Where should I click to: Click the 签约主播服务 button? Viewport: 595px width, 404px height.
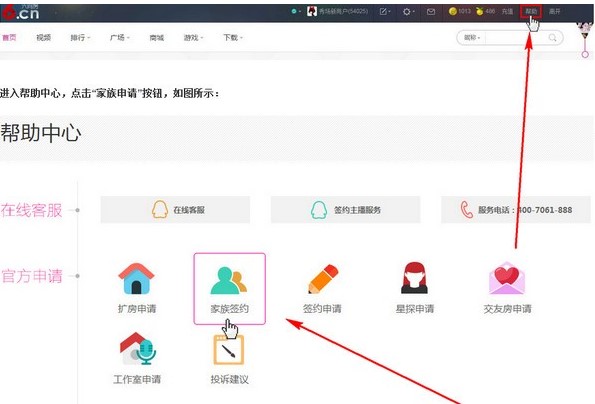point(345,210)
